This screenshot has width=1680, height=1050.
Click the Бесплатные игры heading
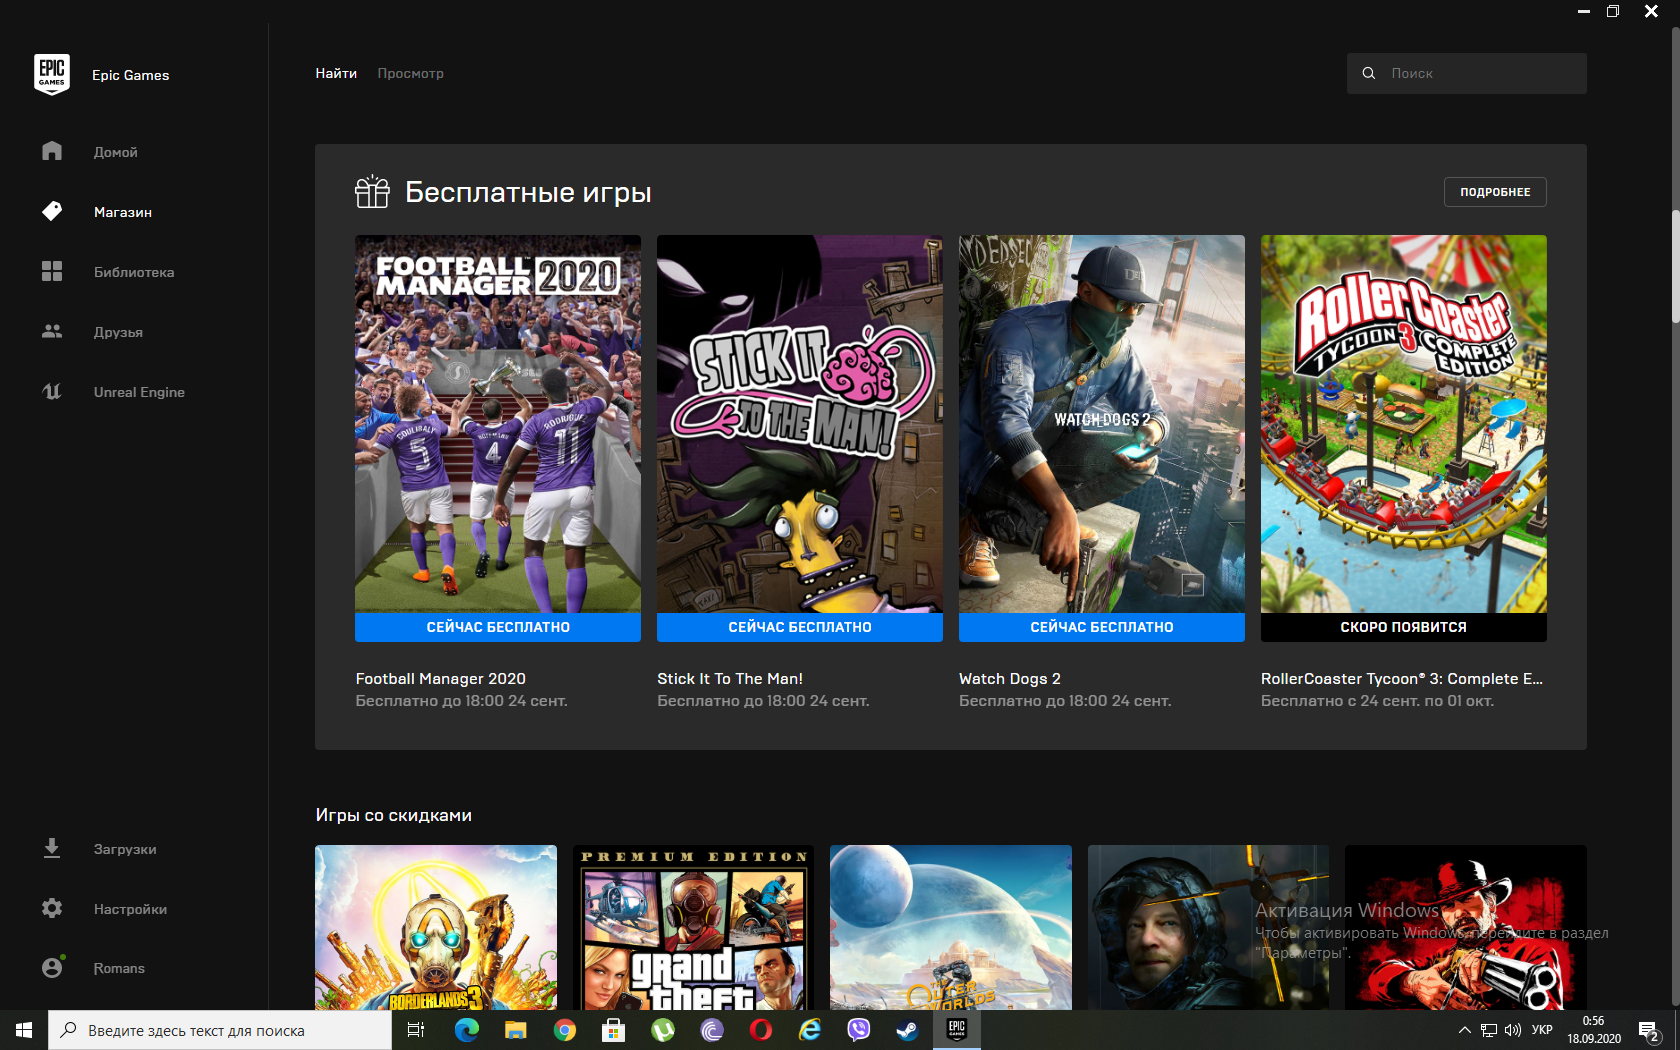(x=528, y=192)
